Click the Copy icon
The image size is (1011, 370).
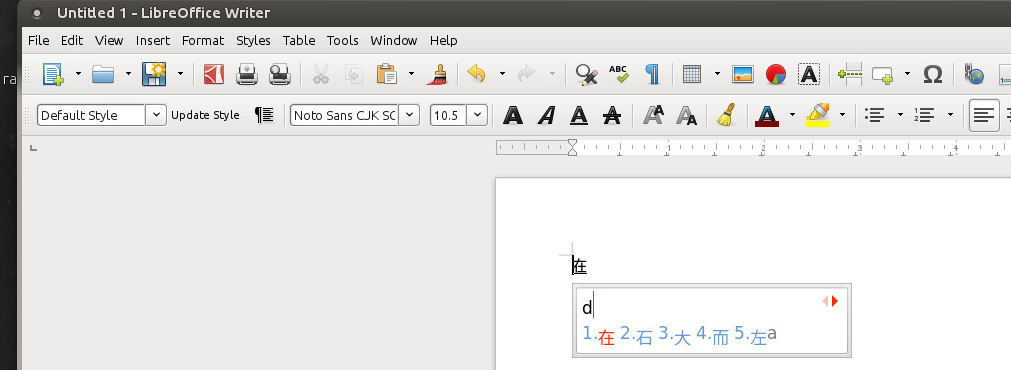354,74
